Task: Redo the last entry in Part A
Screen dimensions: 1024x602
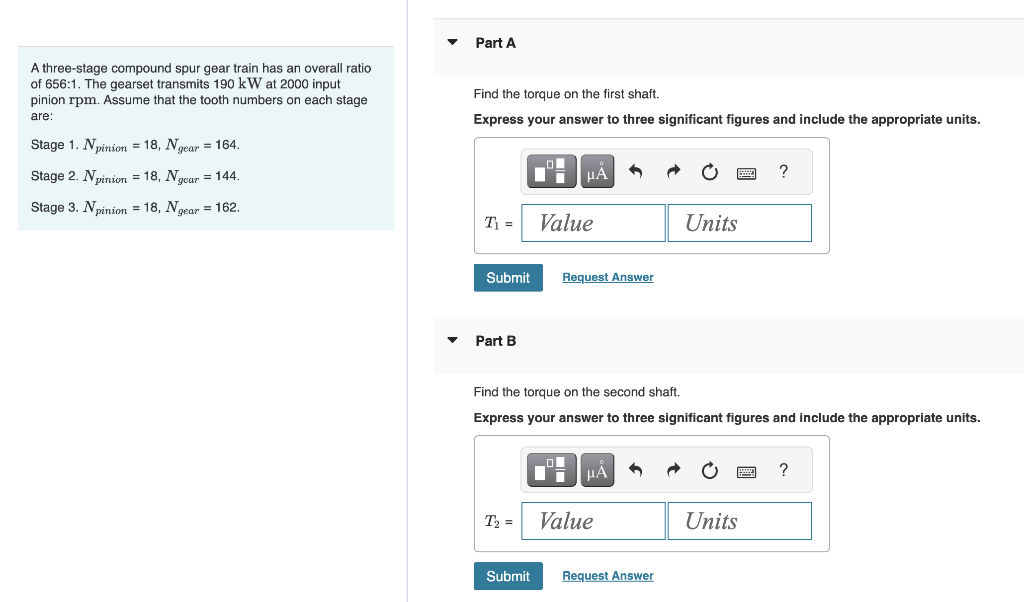Action: tap(672, 171)
